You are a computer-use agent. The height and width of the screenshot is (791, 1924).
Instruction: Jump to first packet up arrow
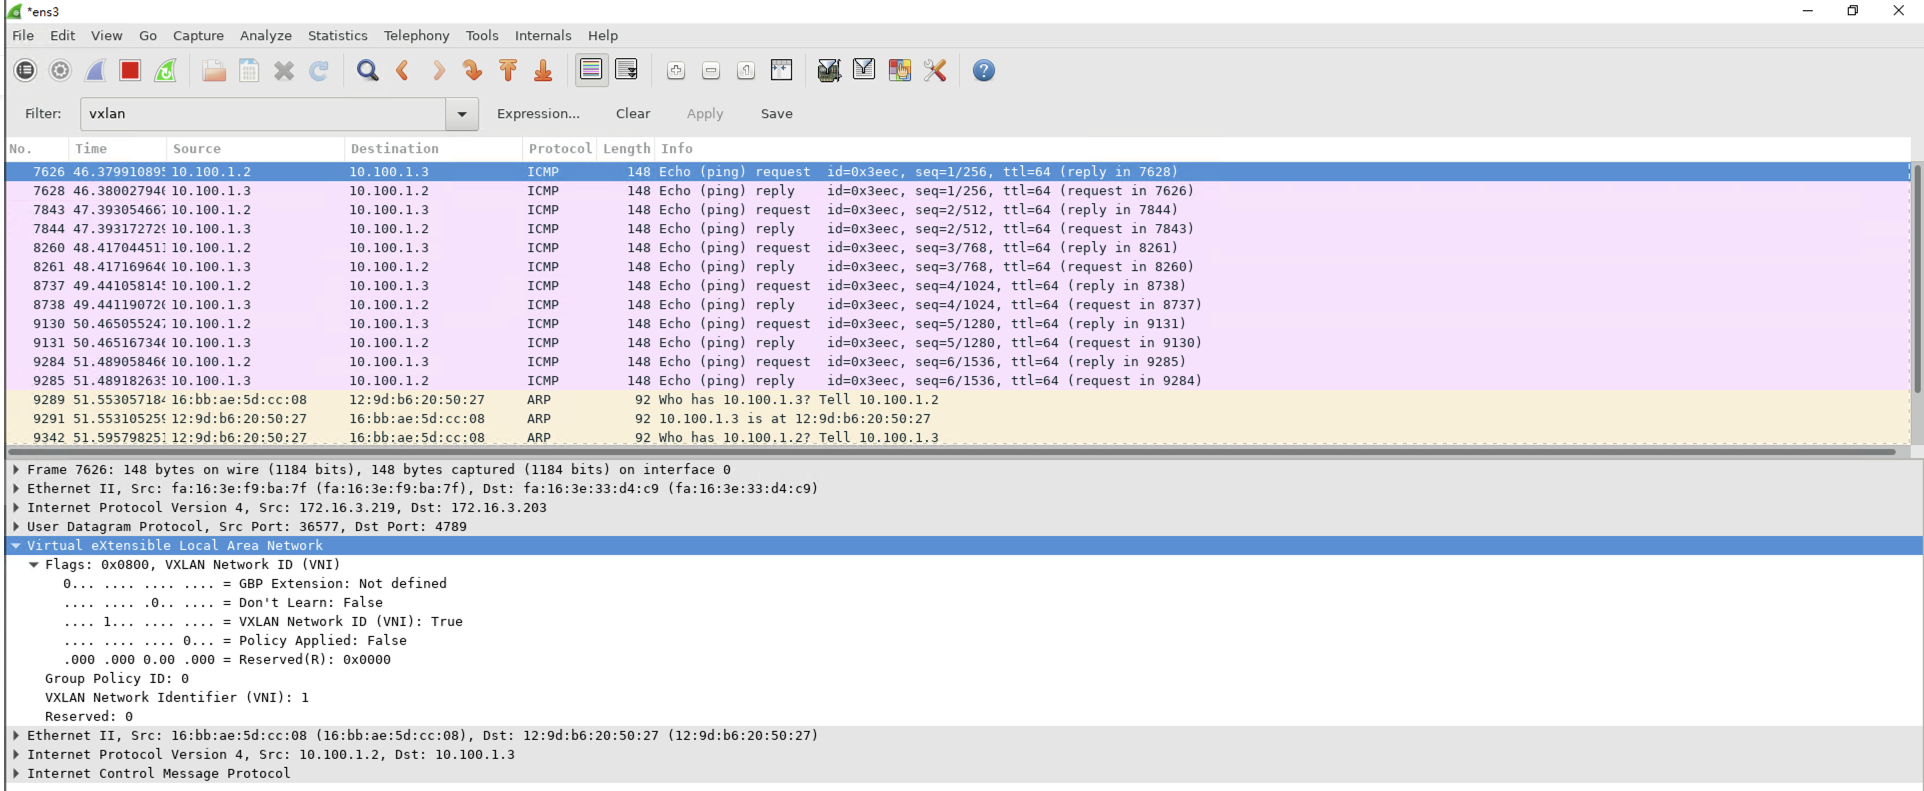508,70
